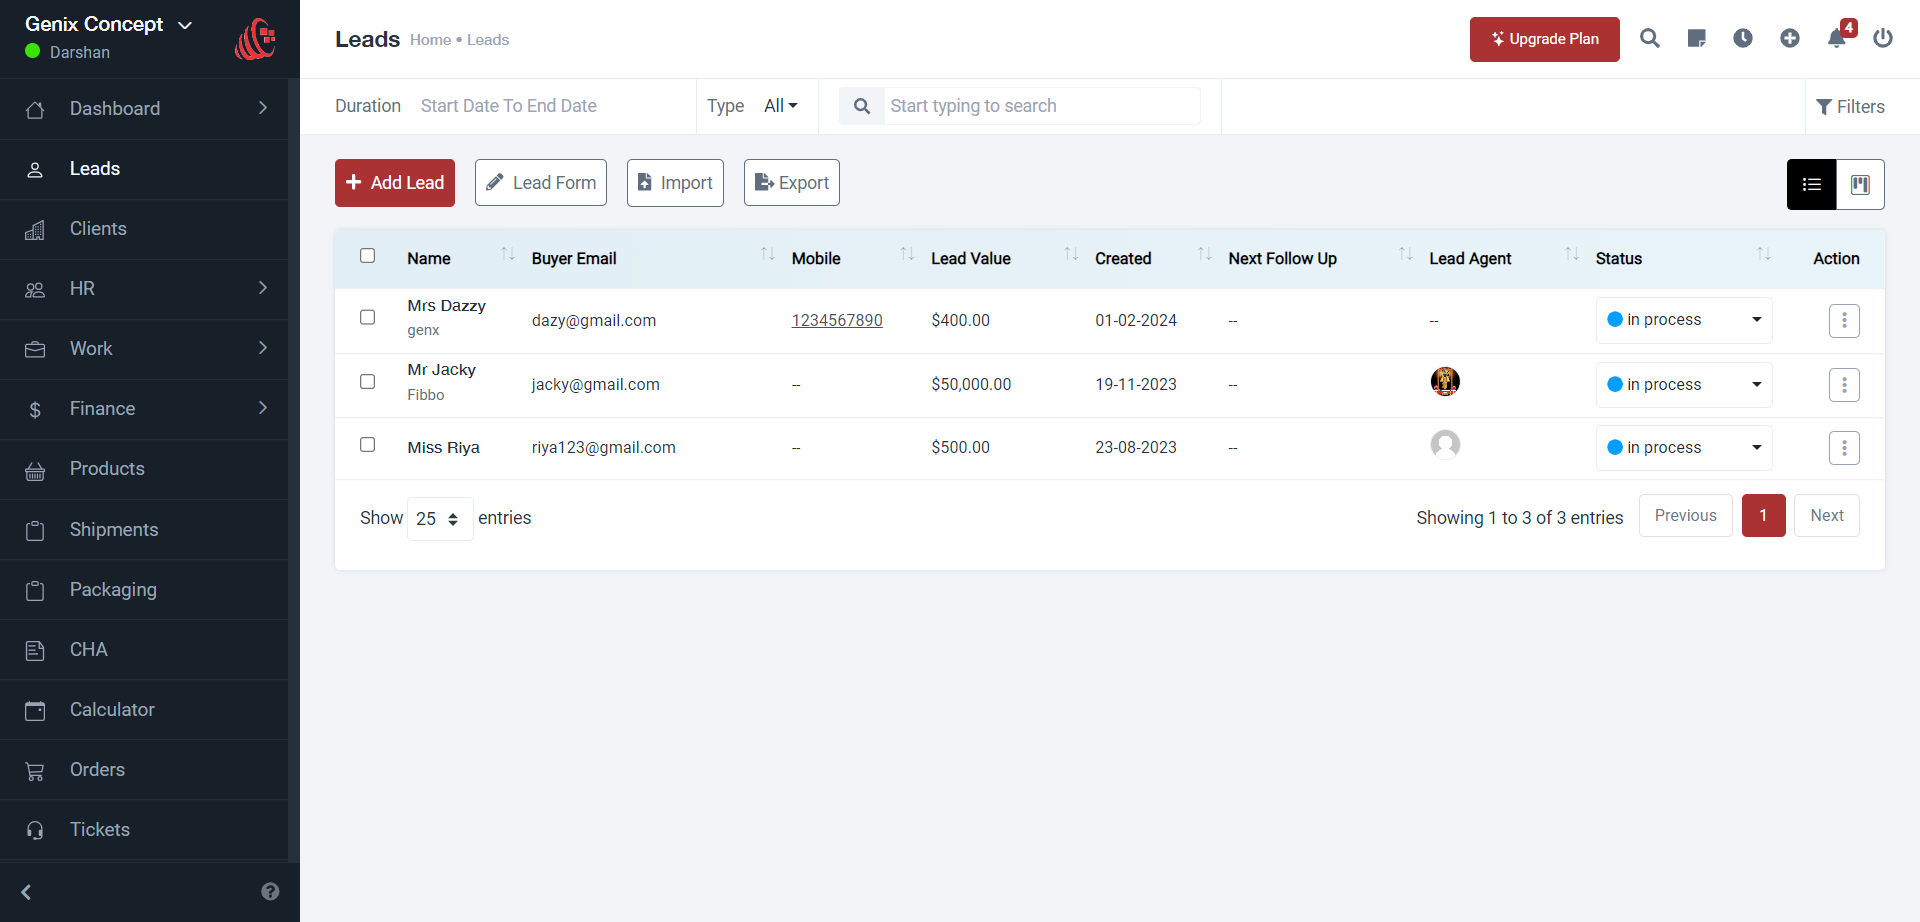Screen dimensions: 1920x922
Task: Open the Start Date To End Date picker
Action: coord(509,106)
